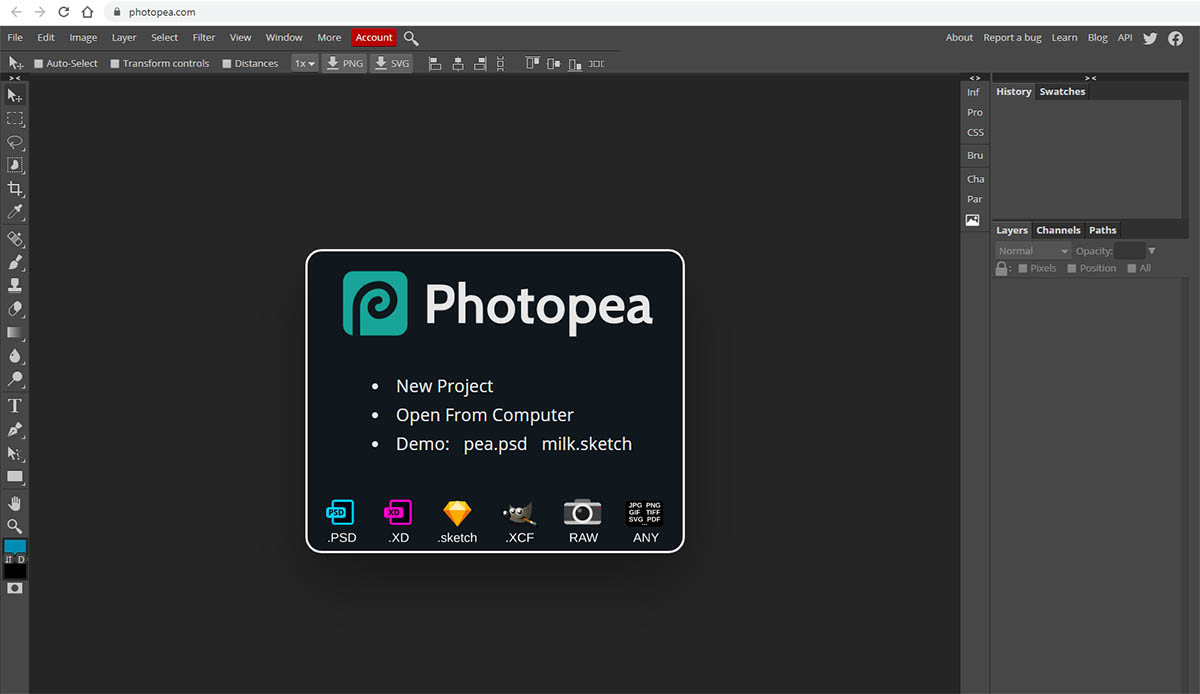Expand the narrow side panel column
Image resolution: width=1200 pixels, height=694 pixels.
point(975,77)
